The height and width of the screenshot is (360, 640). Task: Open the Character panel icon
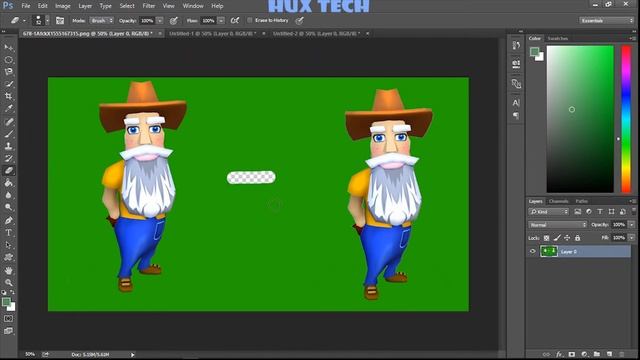[516, 103]
